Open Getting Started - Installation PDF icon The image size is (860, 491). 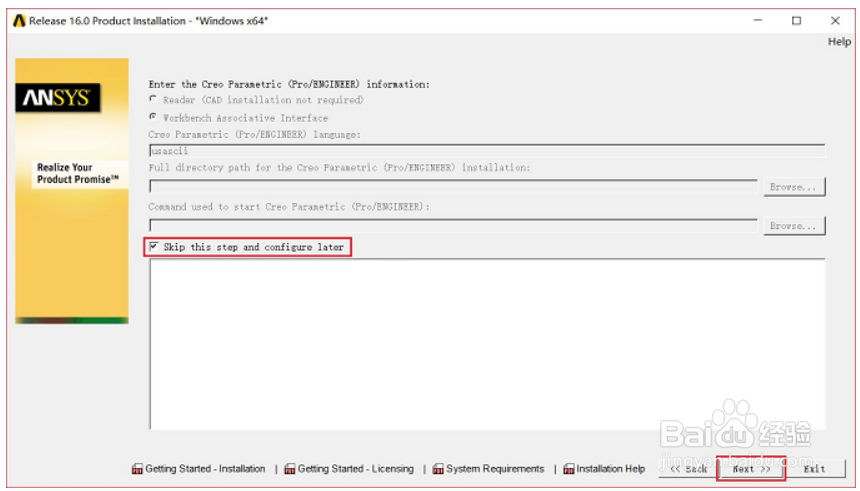point(137,469)
